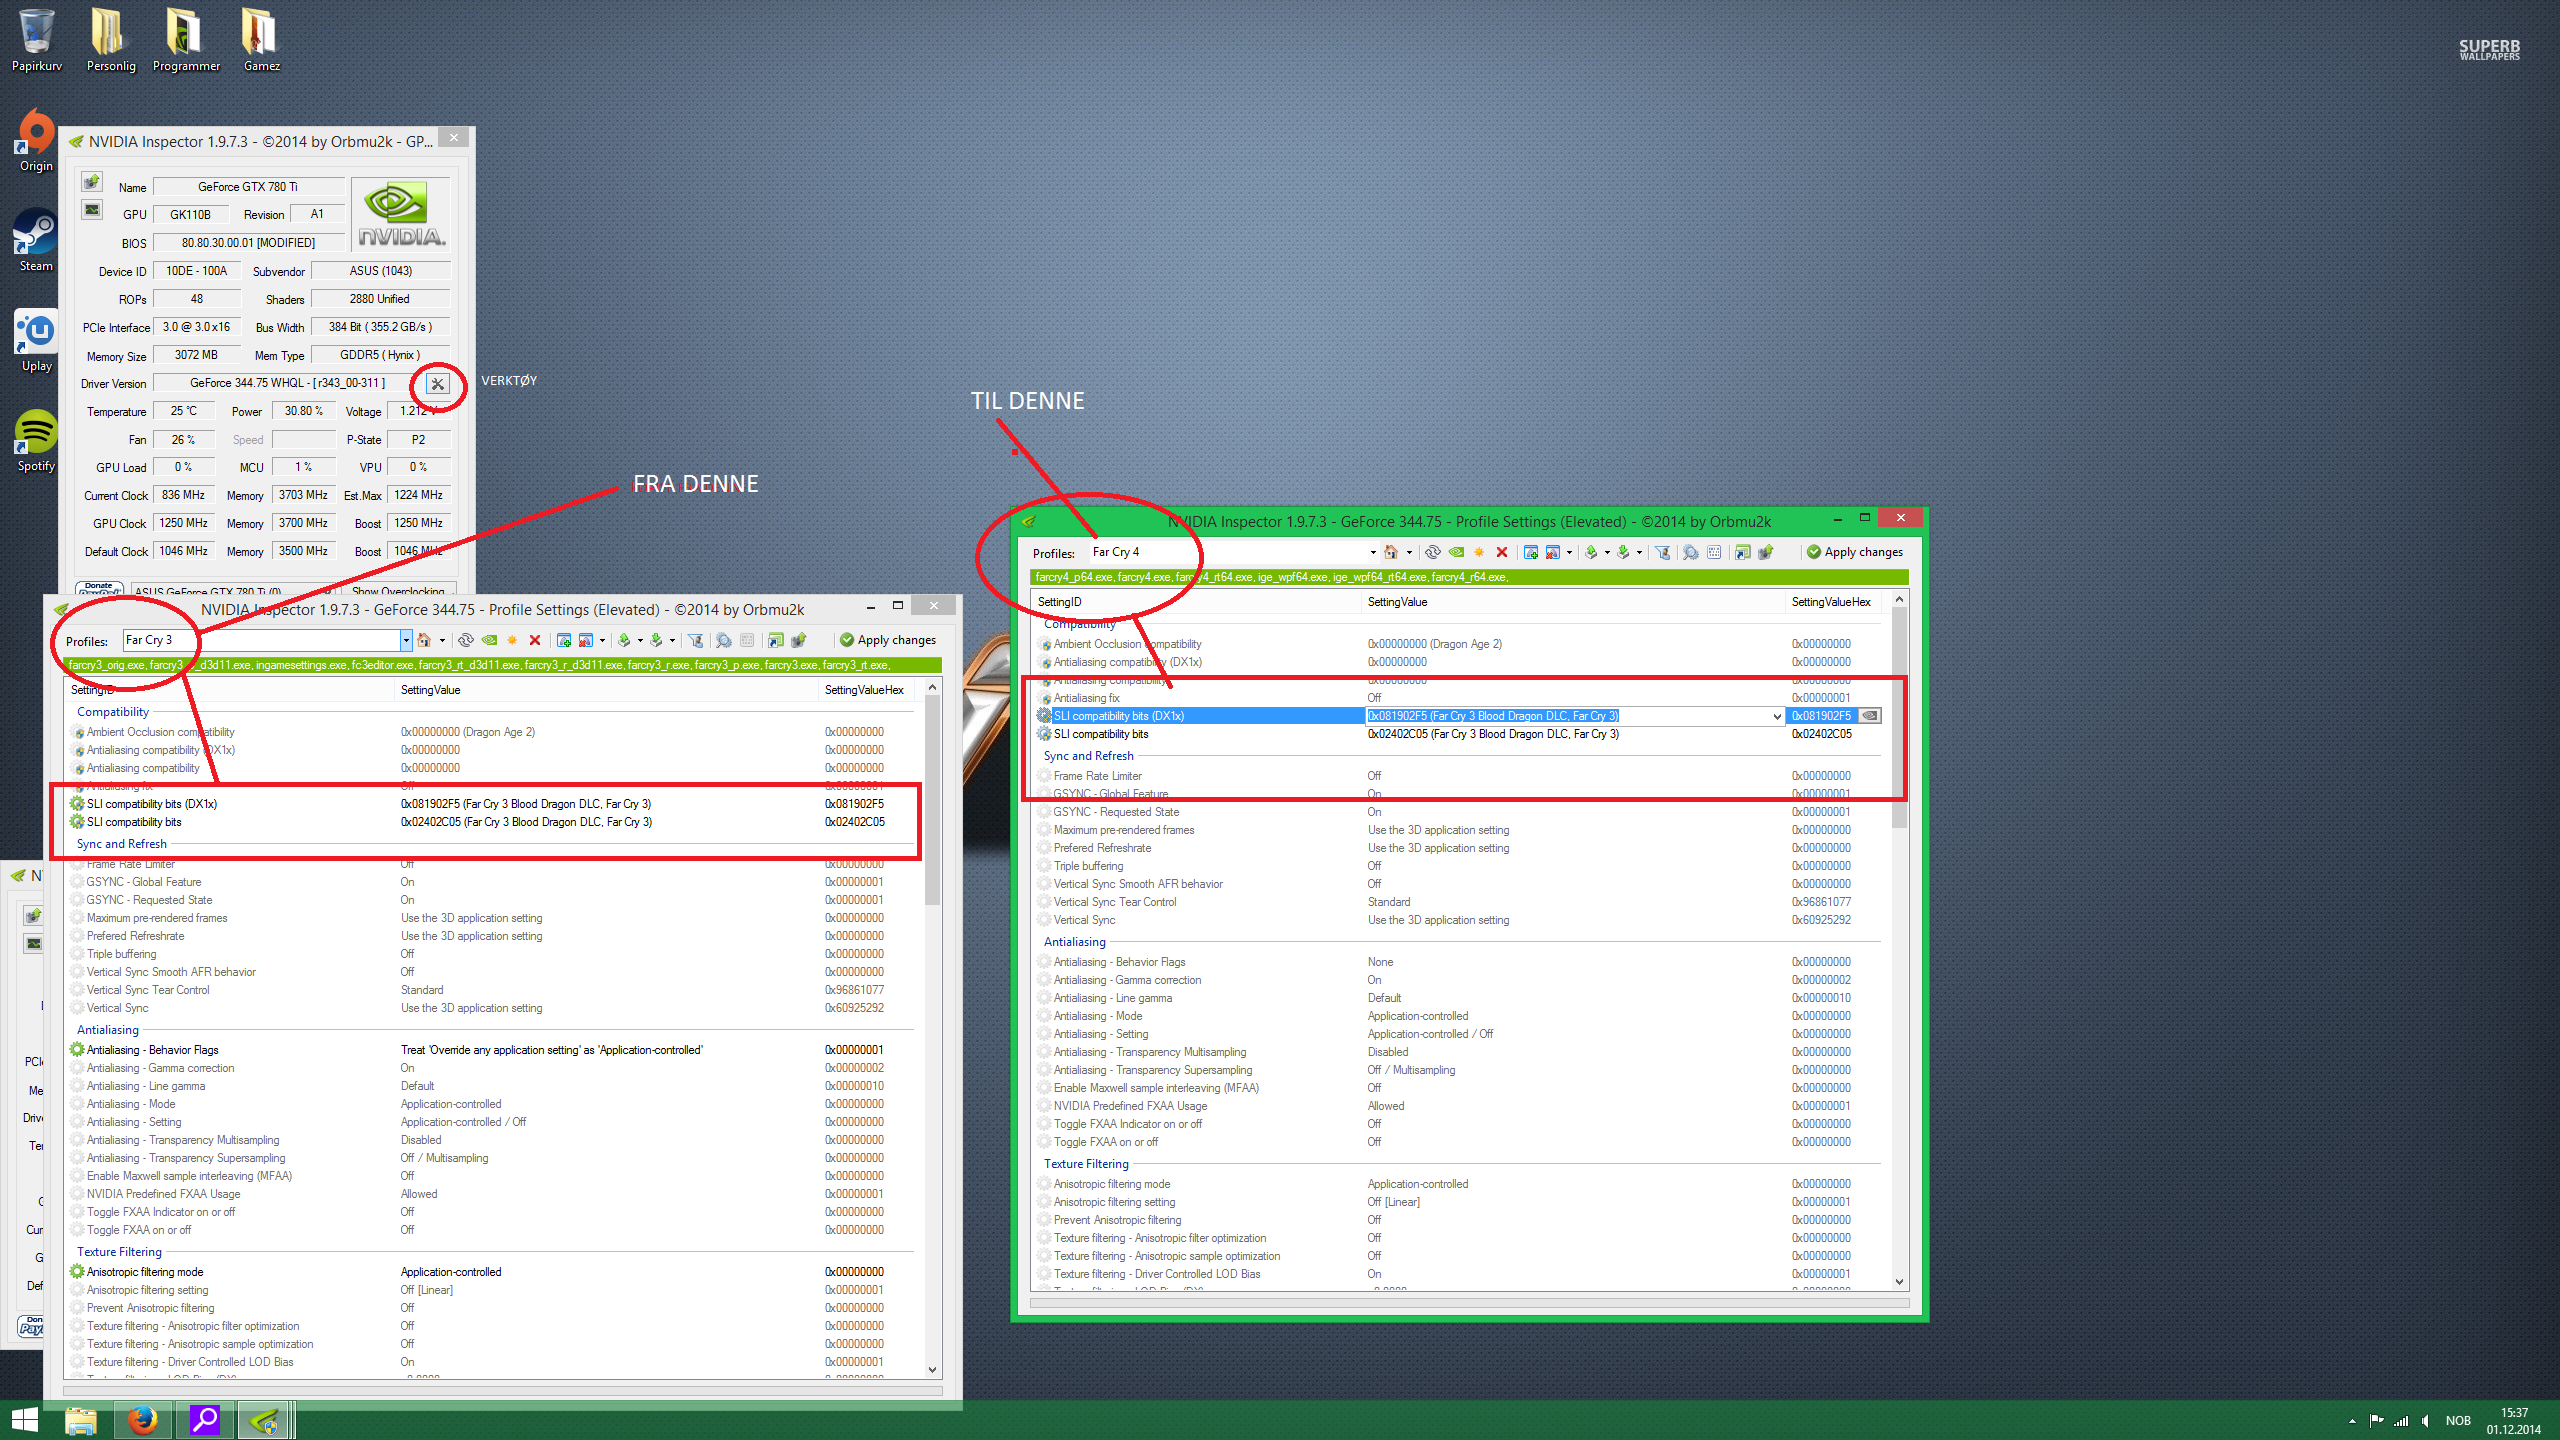Export profiles icon in Far Cry 4 window
Image resolution: width=2560 pixels, height=1440 pixels.
click(1591, 552)
